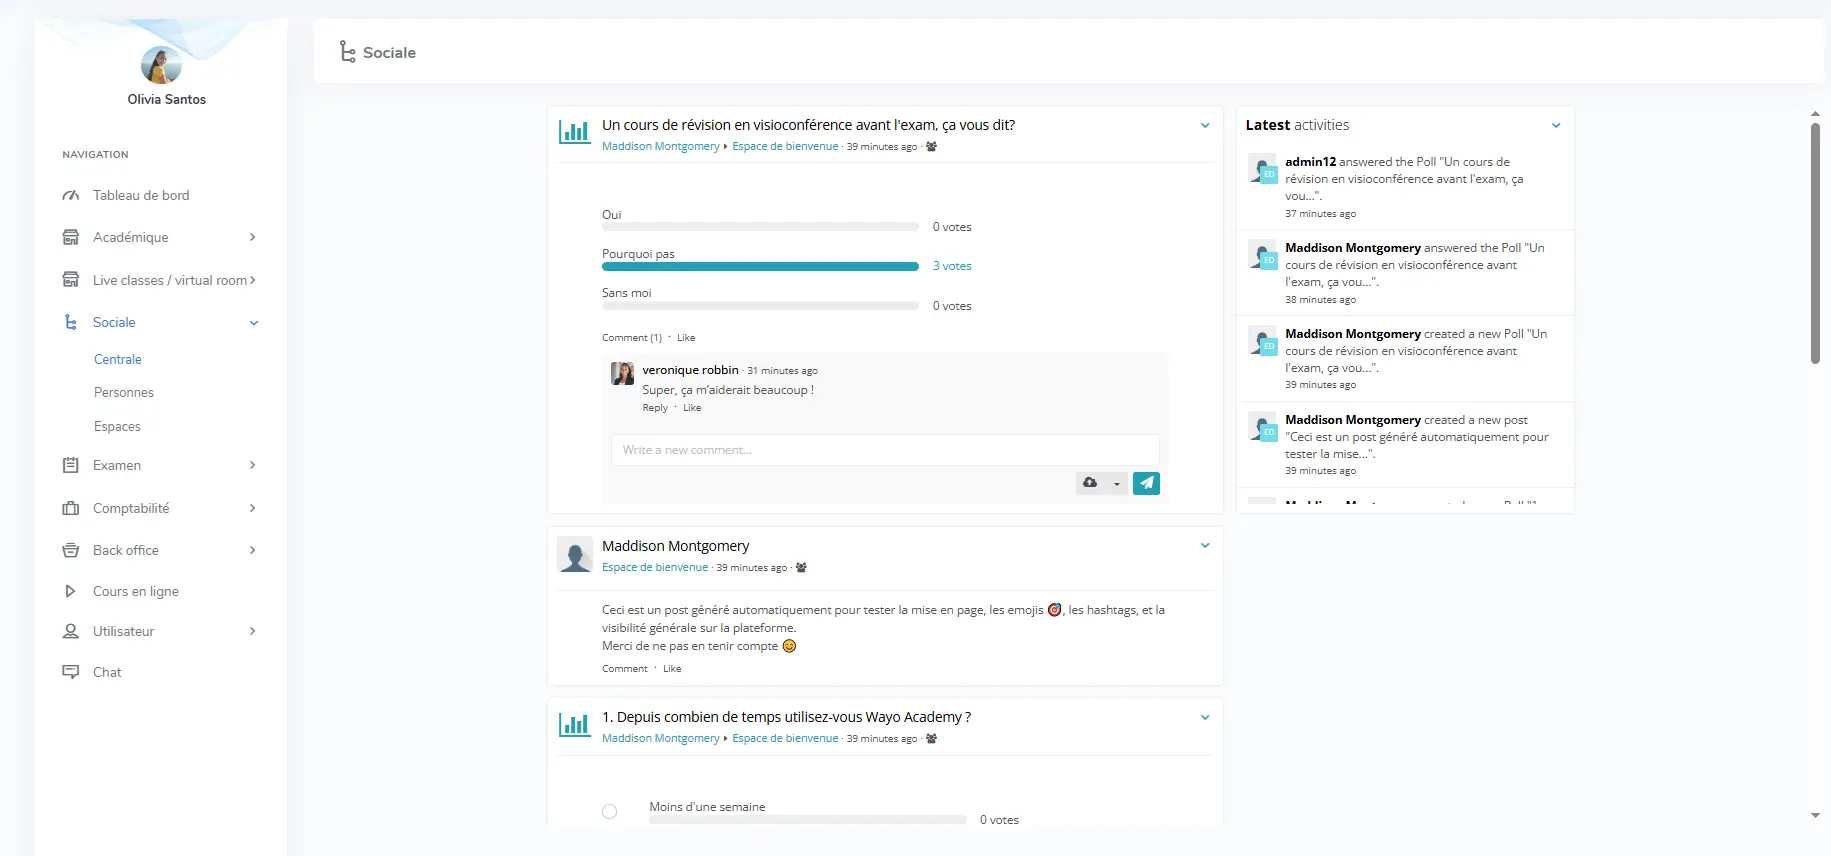Screen dimensions: 1831x856
Task: Click veronique robbin's comment avatar
Action: click(623, 374)
